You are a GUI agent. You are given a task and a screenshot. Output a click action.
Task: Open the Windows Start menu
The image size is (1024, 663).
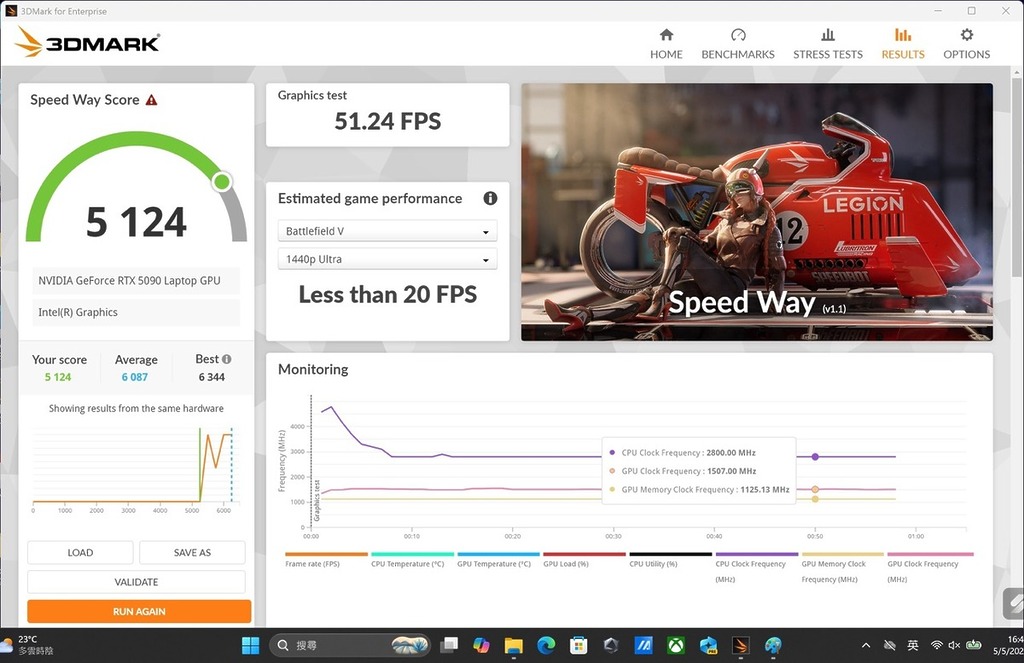[x=250, y=646]
